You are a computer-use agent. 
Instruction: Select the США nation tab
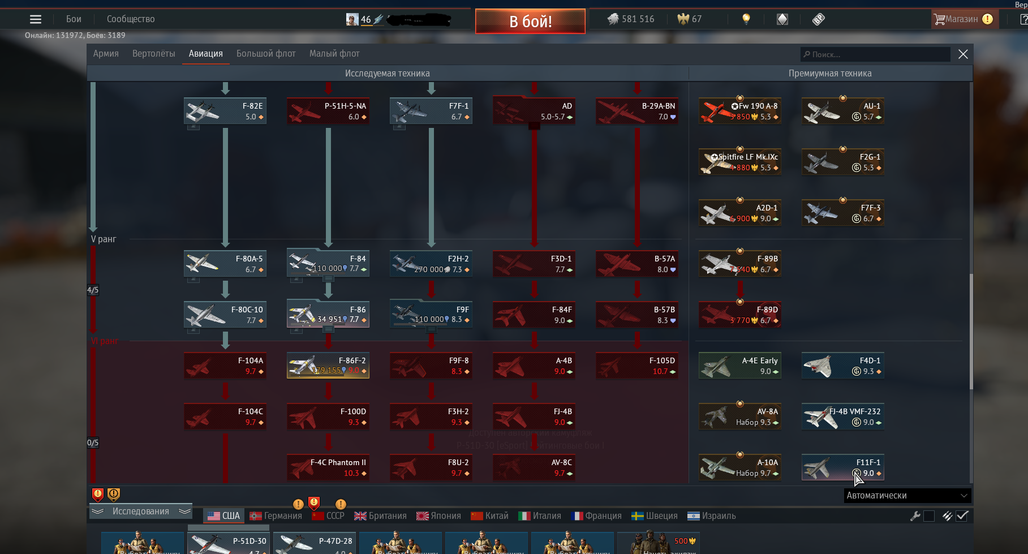224,516
